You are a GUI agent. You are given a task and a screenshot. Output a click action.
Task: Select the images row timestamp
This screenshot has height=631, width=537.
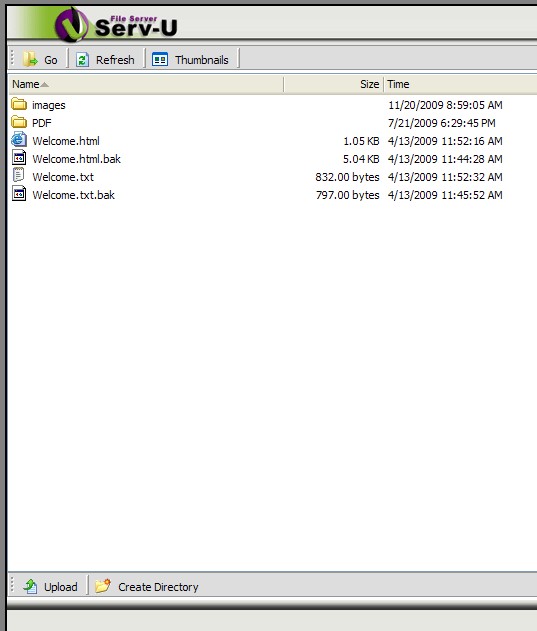click(x=445, y=105)
